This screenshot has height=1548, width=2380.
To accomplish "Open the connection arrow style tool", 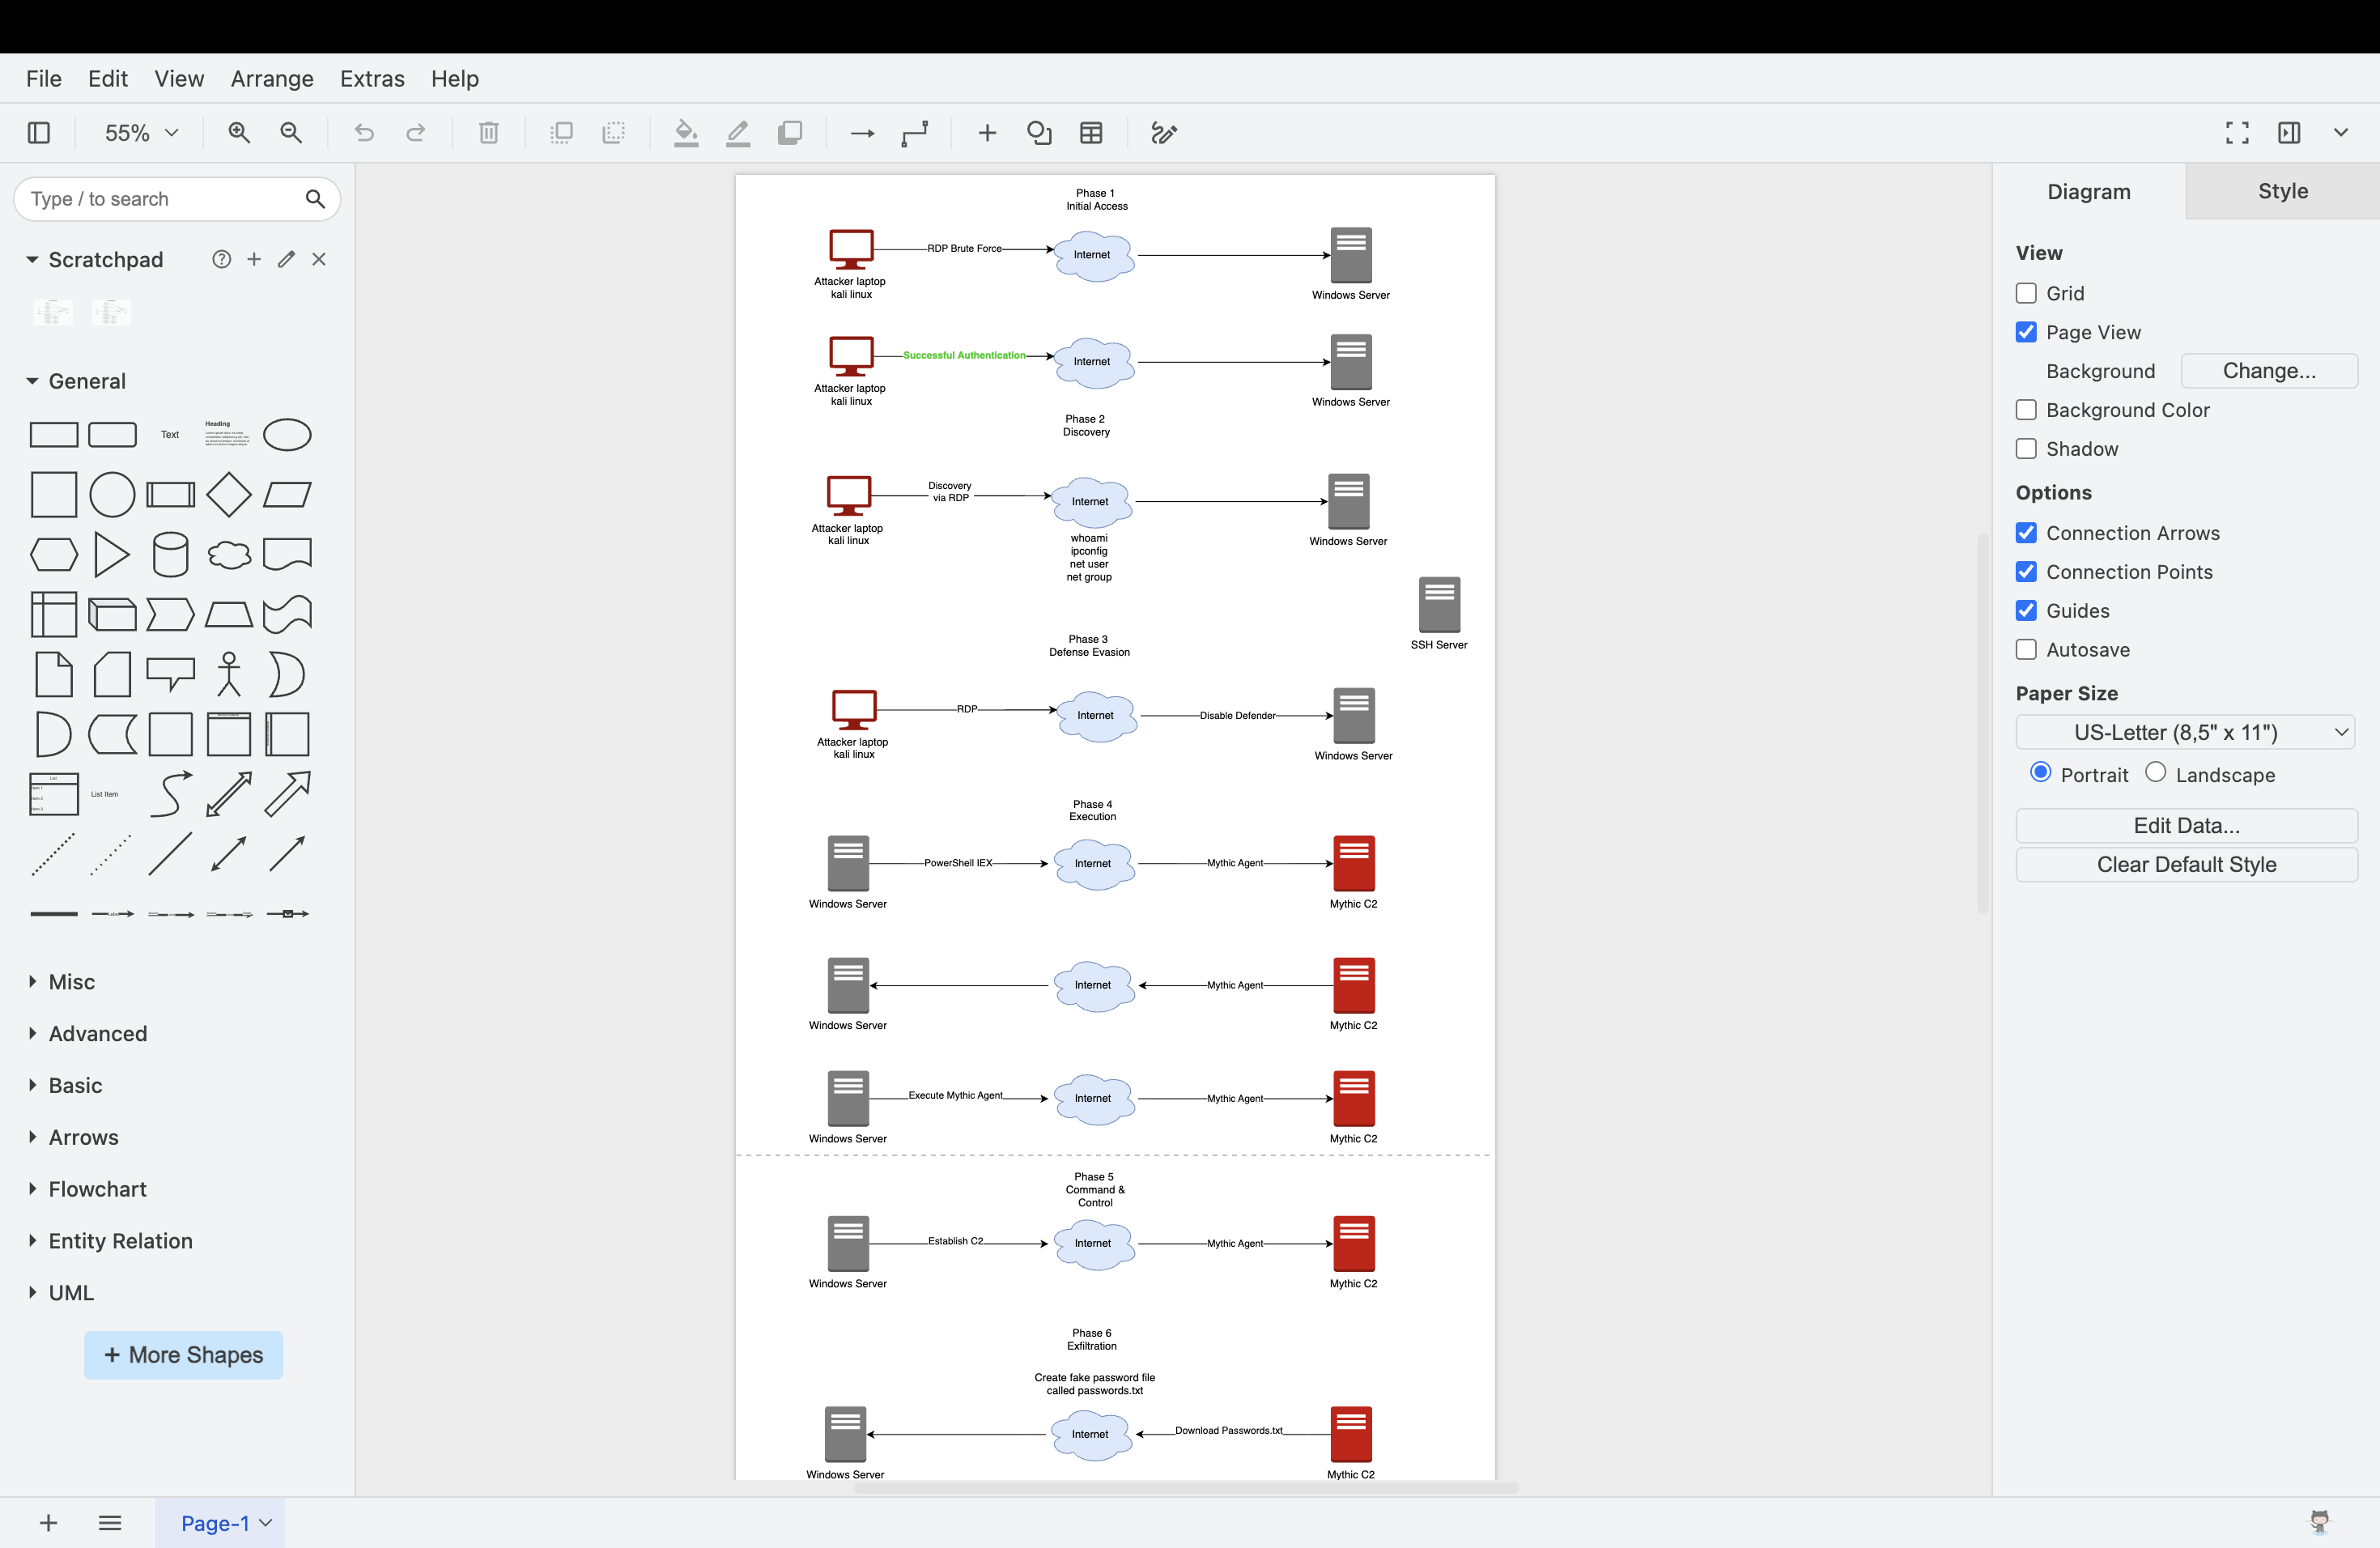I will click(862, 133).
